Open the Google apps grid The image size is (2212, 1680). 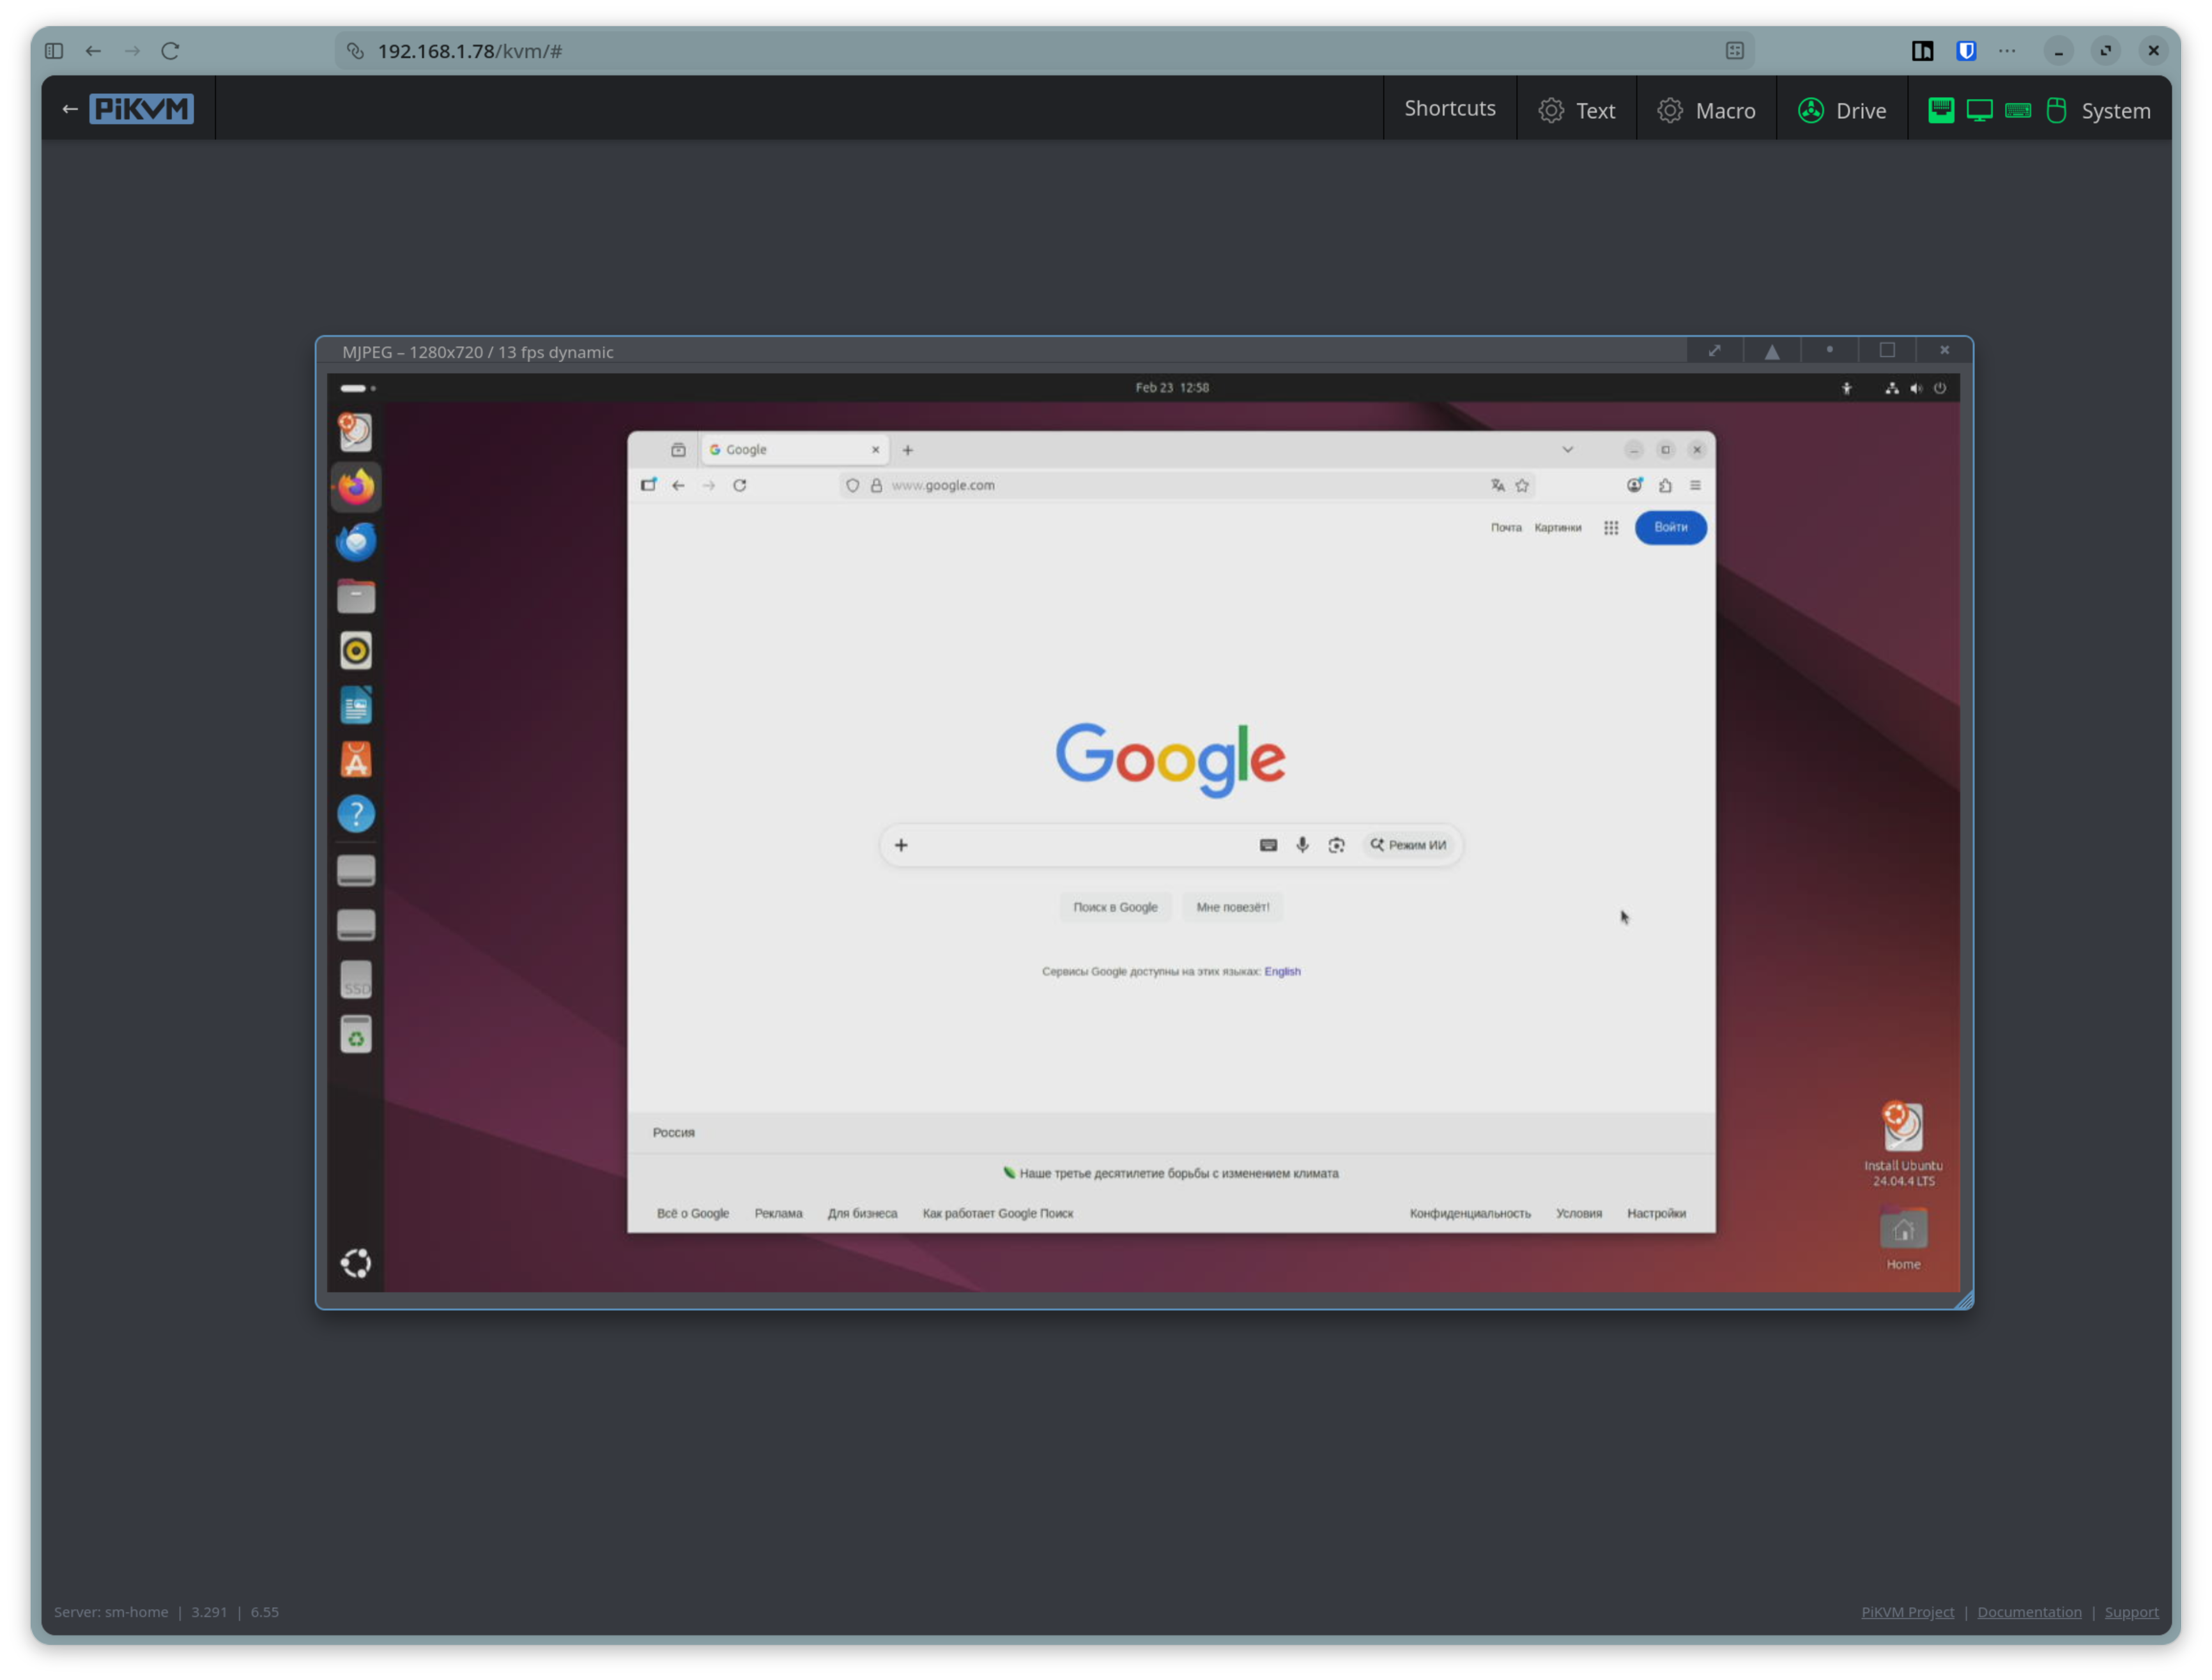(1610, 528)
